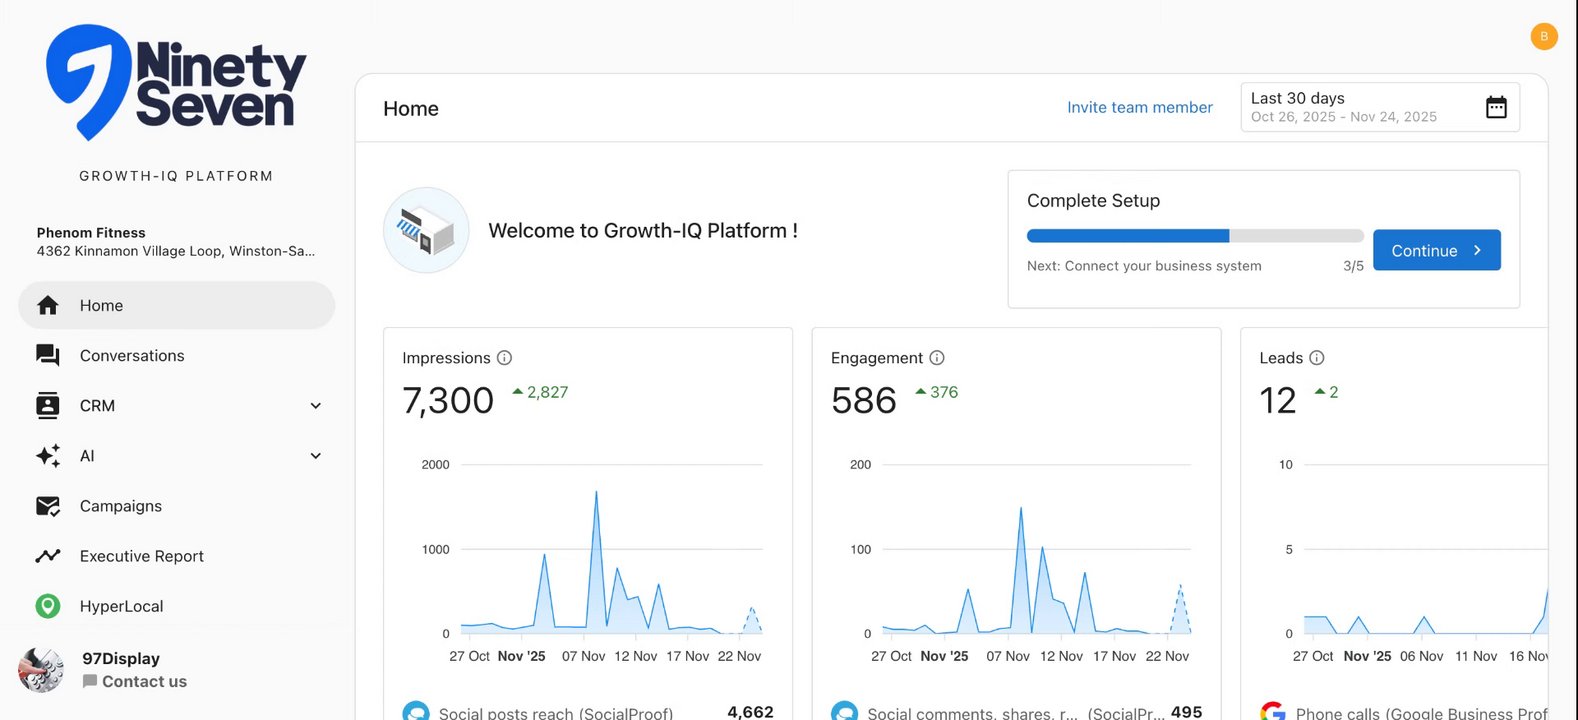This screenshot has height=720, width=1578.
Task: Go to the Executive Report page
Action: 142,556
